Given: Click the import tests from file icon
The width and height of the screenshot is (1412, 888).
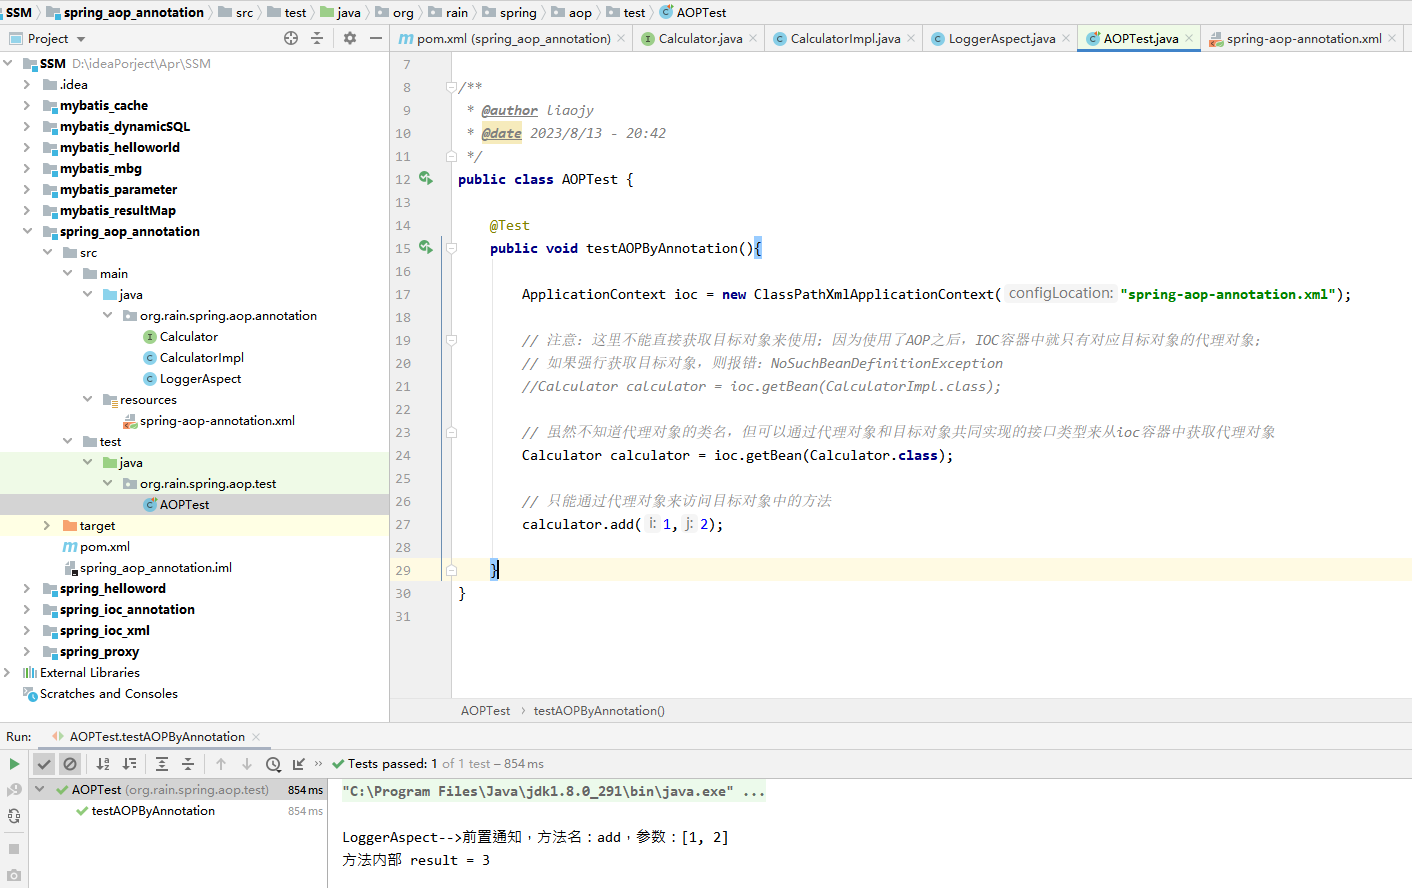Looking at the screenshot, I should point(298,764).
